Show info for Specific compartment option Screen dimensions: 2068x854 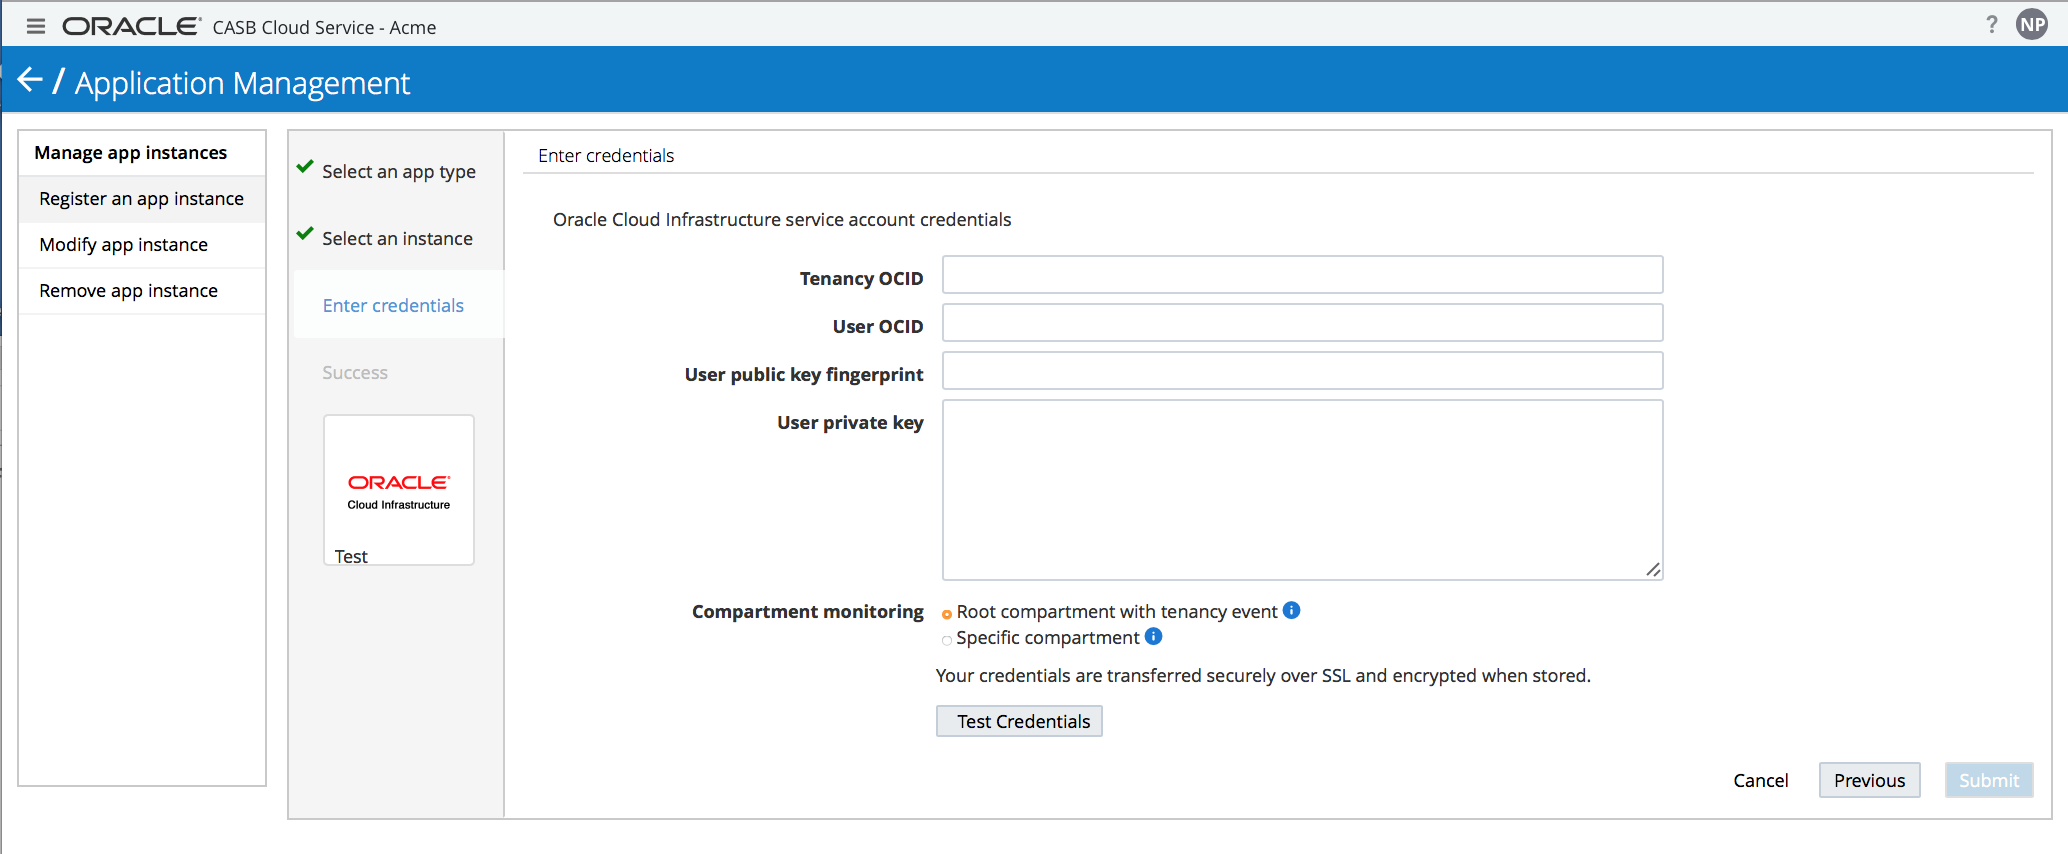coord(1153,636)
